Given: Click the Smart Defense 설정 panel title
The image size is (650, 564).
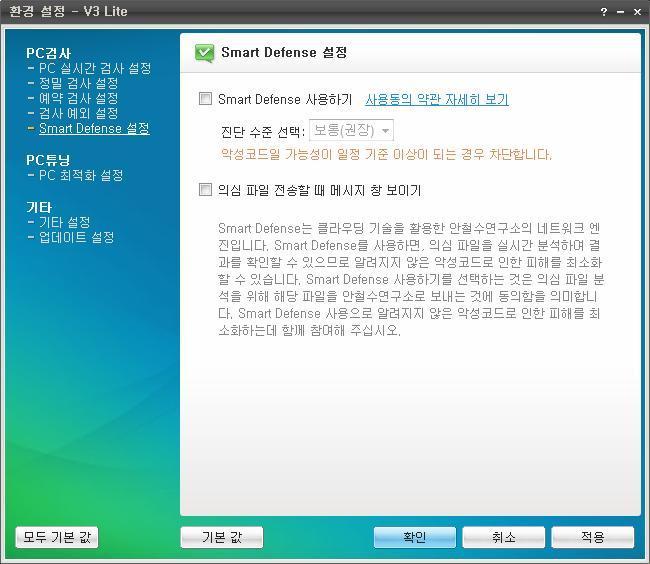Looking at the screenshot, I should click(x=284, y=53).
